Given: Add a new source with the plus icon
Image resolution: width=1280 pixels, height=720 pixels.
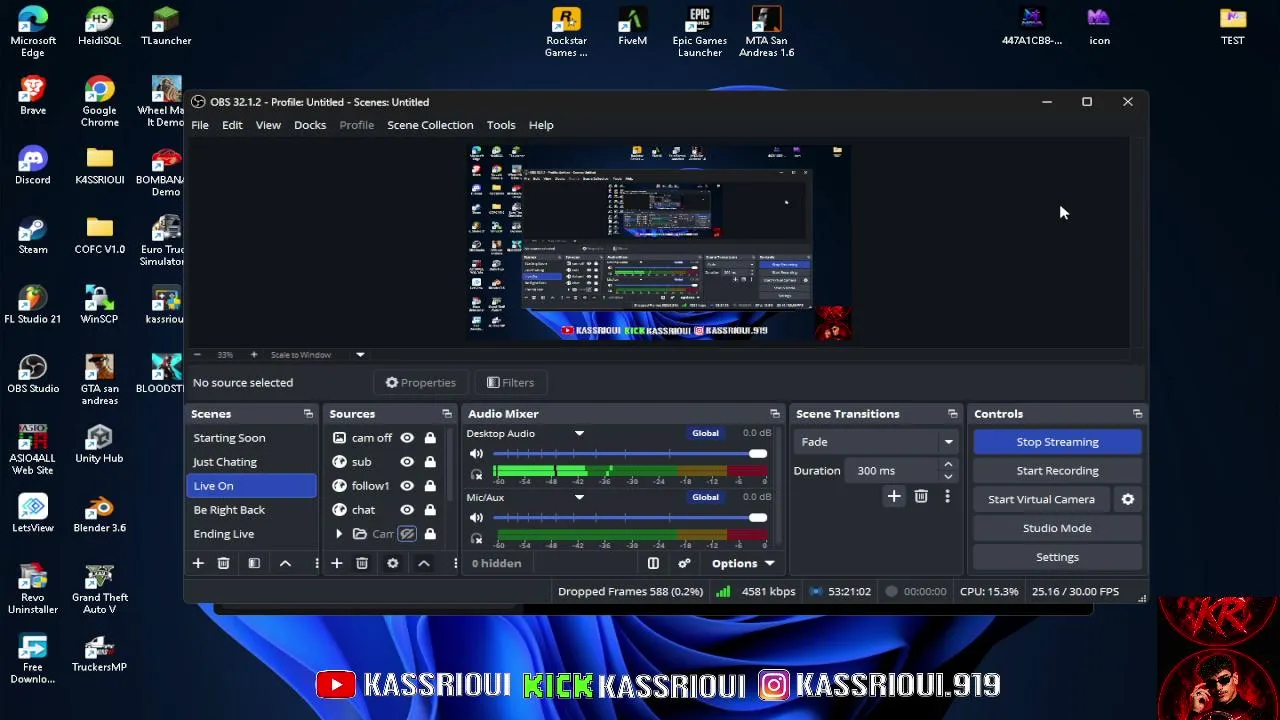Looking at the screenshot, I should (337, 563).
